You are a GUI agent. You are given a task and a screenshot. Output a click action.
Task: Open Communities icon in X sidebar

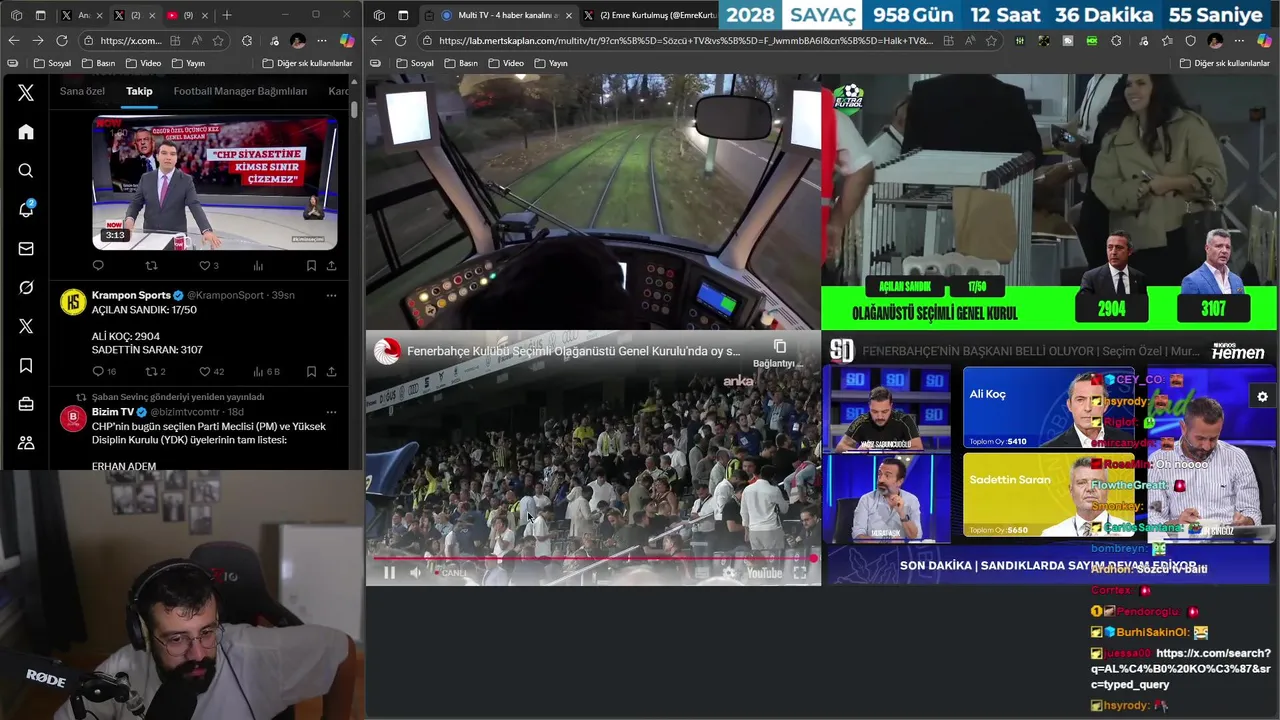point(26,443)
